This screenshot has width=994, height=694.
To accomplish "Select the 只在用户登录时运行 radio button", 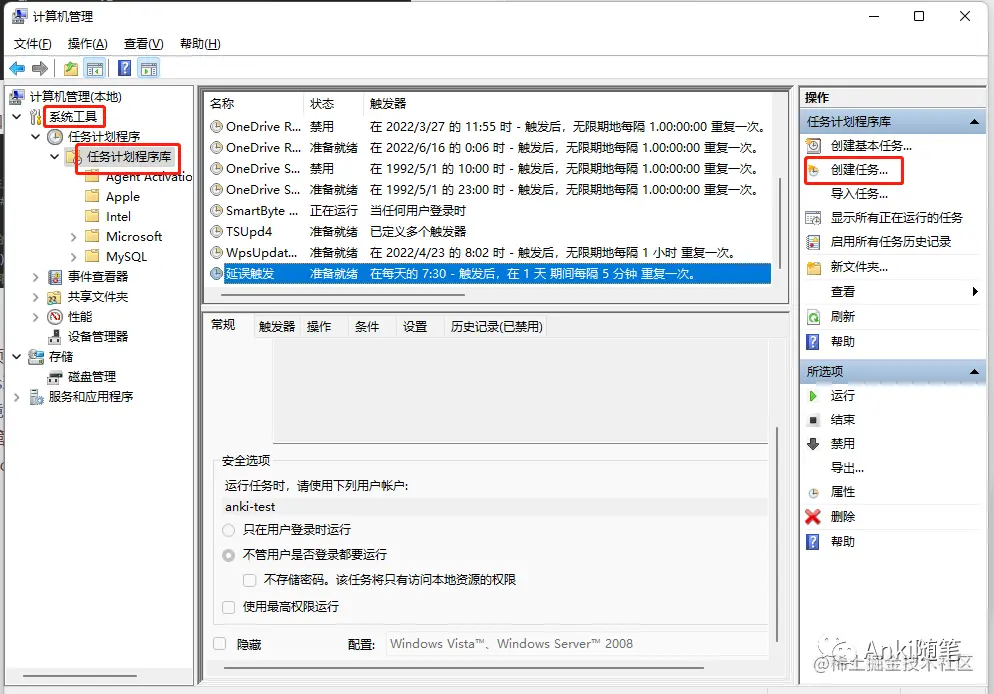I will (x=227, y=532).
